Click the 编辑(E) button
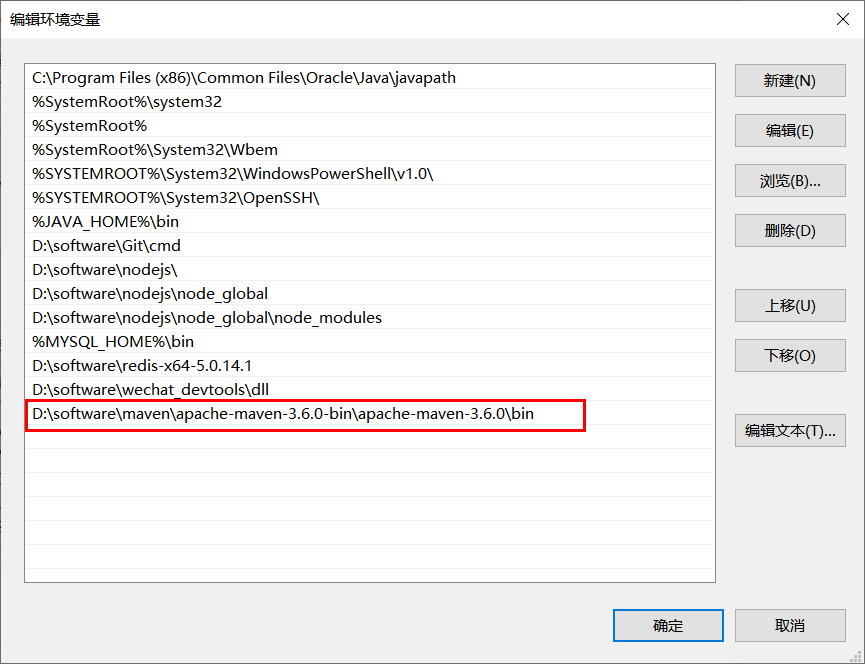865x664 pixels. 790,131
